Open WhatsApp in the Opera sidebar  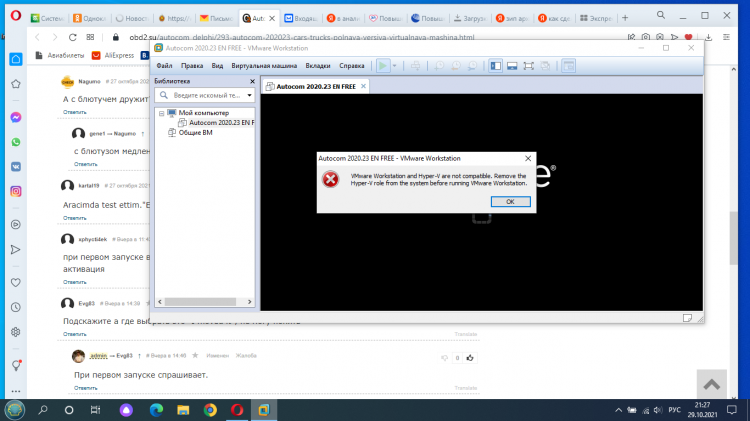pos(16,142)
